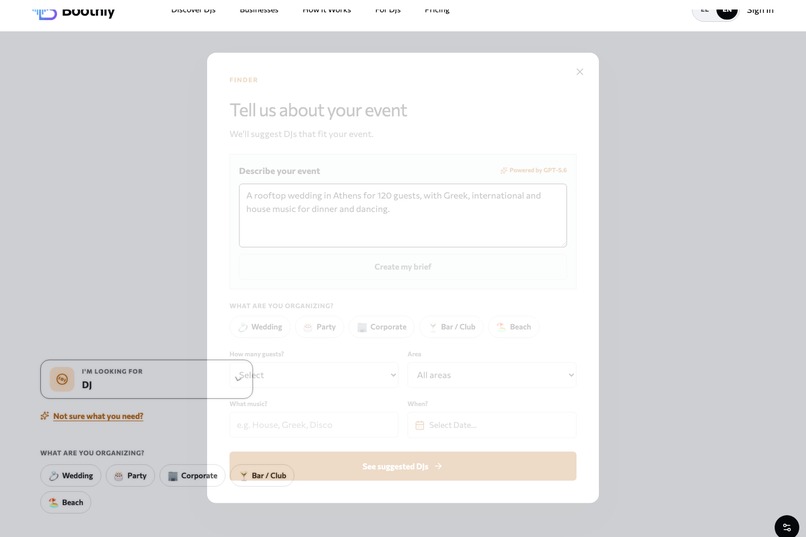Click the What music text field
Screen dimensions: 806x537
(314, 425)
